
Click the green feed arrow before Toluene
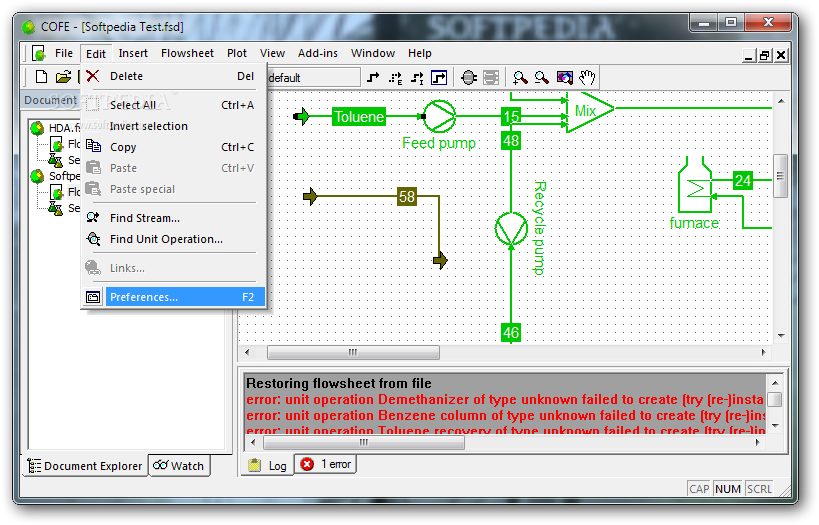click(x=302, y=116)
